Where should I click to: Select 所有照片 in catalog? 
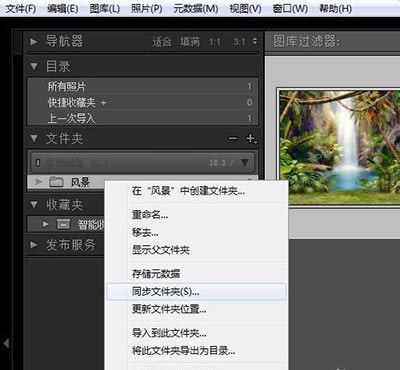(142, 87)
